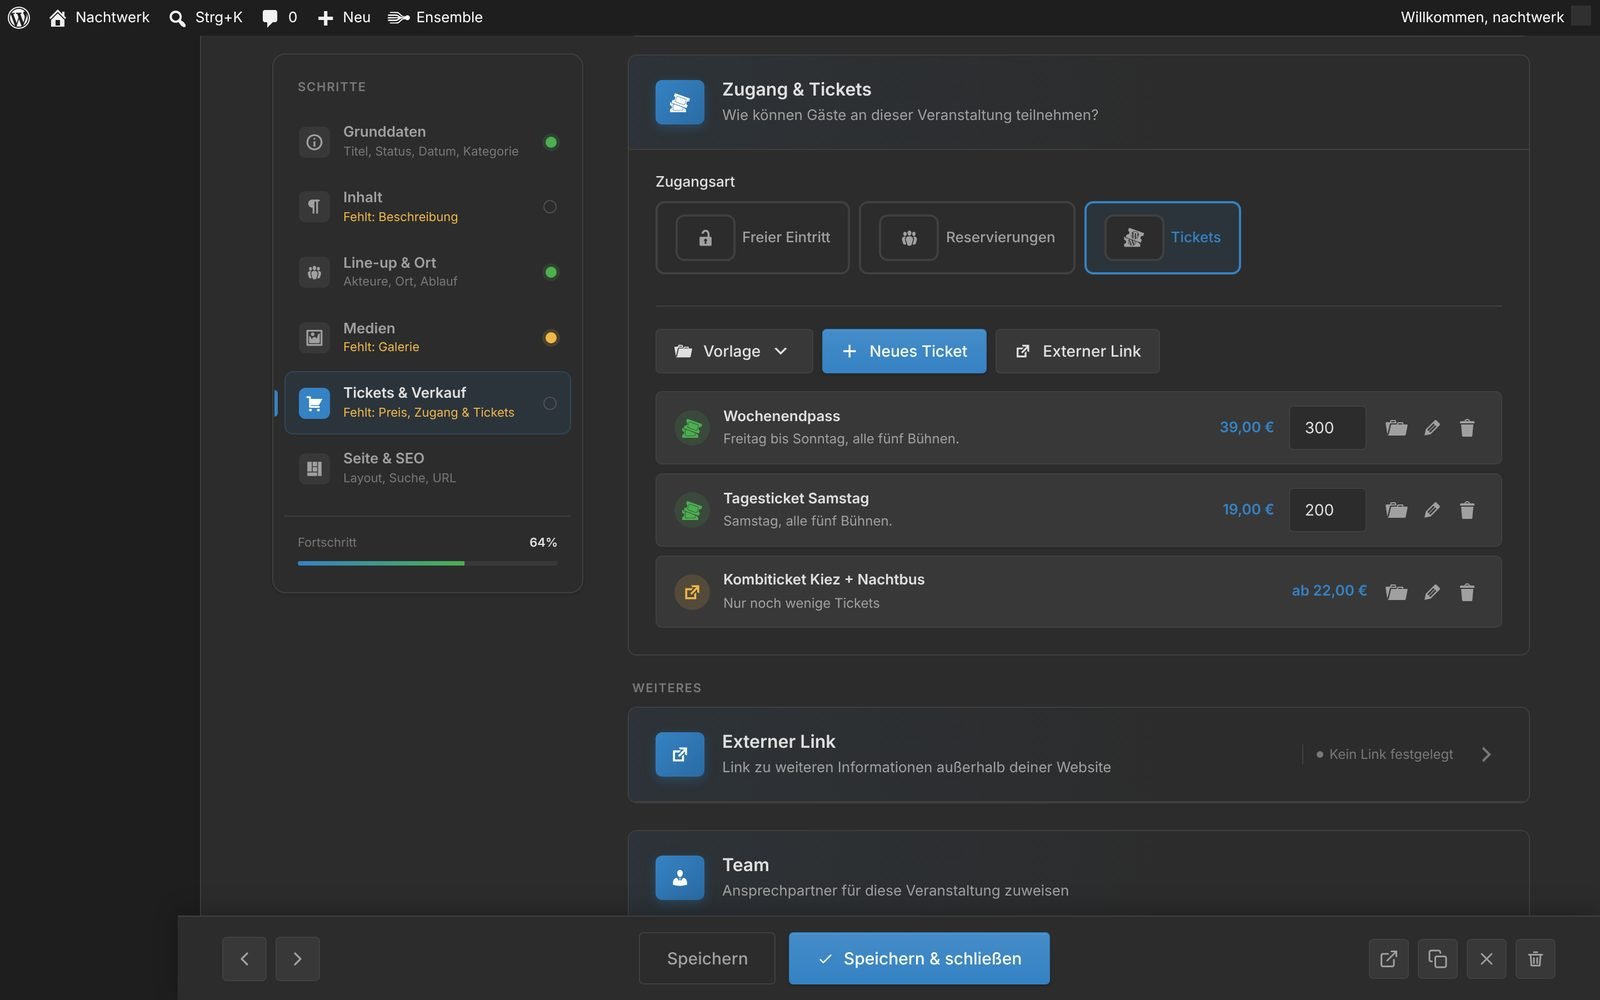
Task: Click the WordPress logo icon
Action: click(x=19, y=17)
